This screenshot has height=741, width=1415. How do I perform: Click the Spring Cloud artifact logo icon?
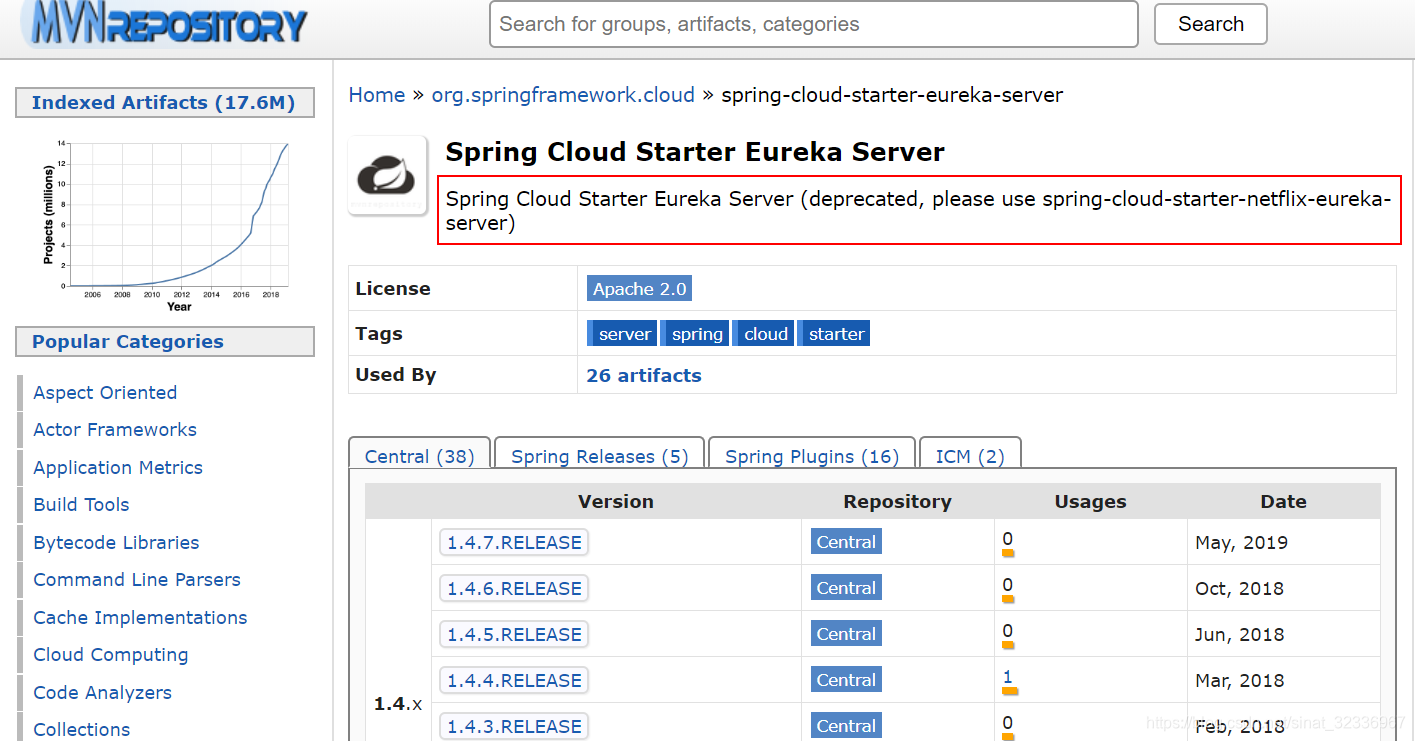pyautogui.click(x=387, y=175)
